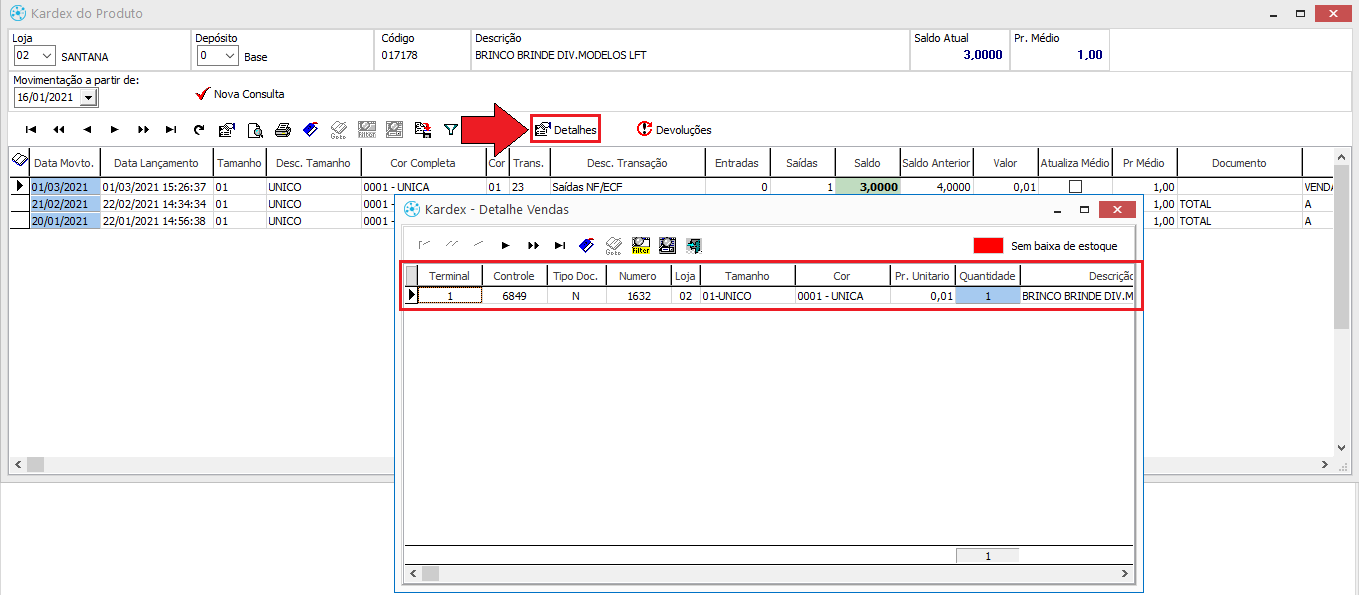Click the Tipo Doc. cell showing N

(x=576, y=296)
